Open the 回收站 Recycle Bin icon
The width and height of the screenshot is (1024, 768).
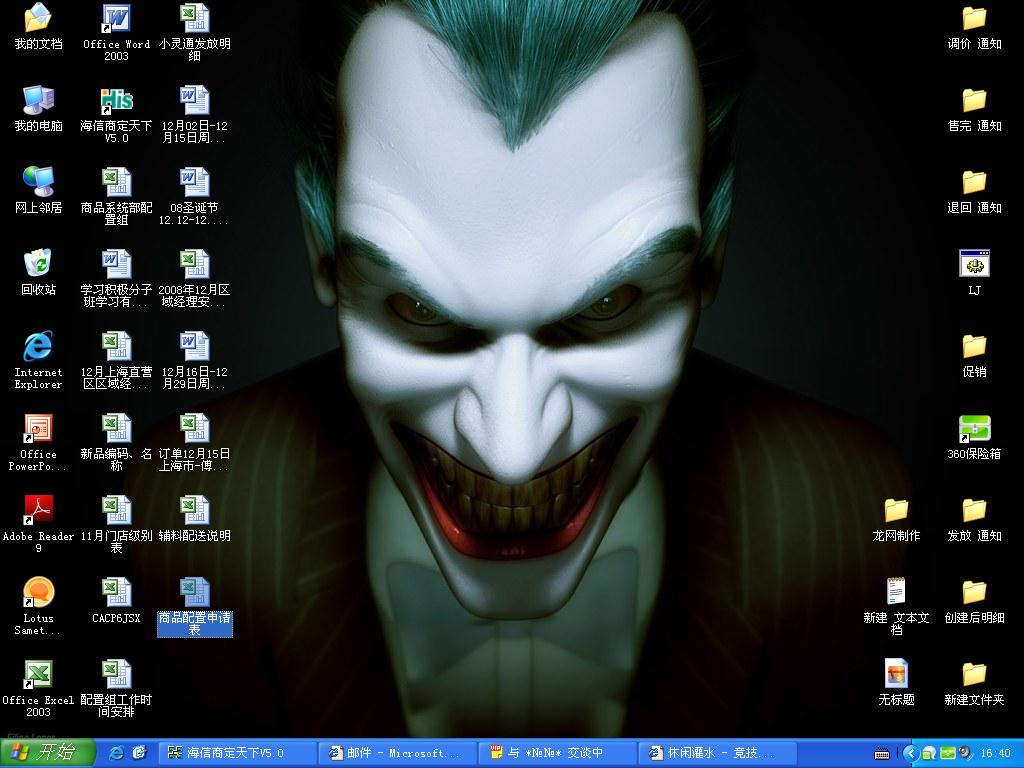coord(38,265)
